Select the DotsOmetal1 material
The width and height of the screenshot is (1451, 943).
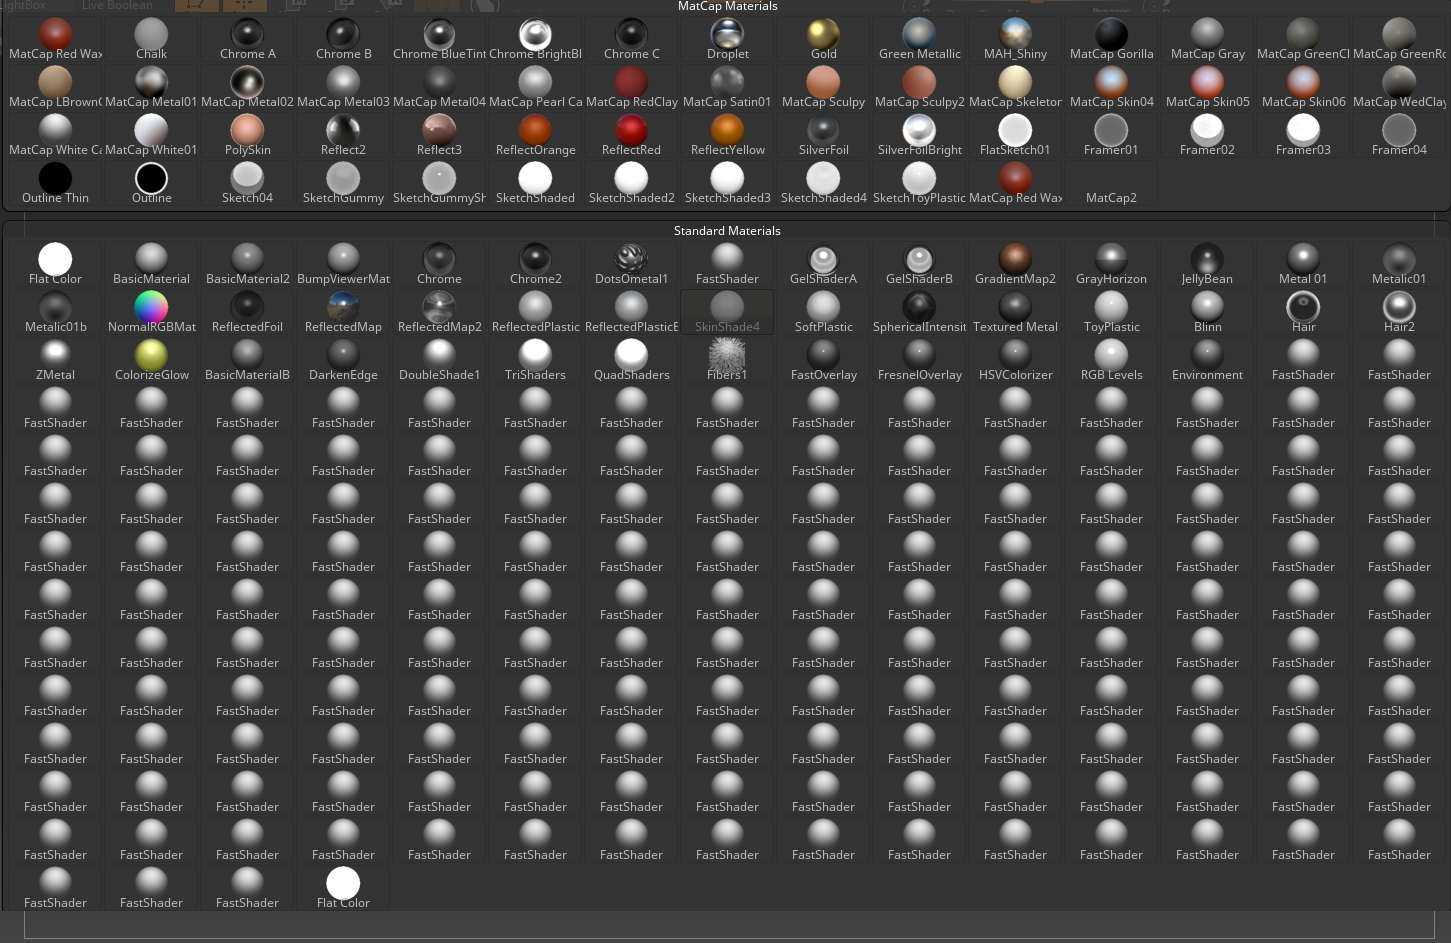(631, 264)
